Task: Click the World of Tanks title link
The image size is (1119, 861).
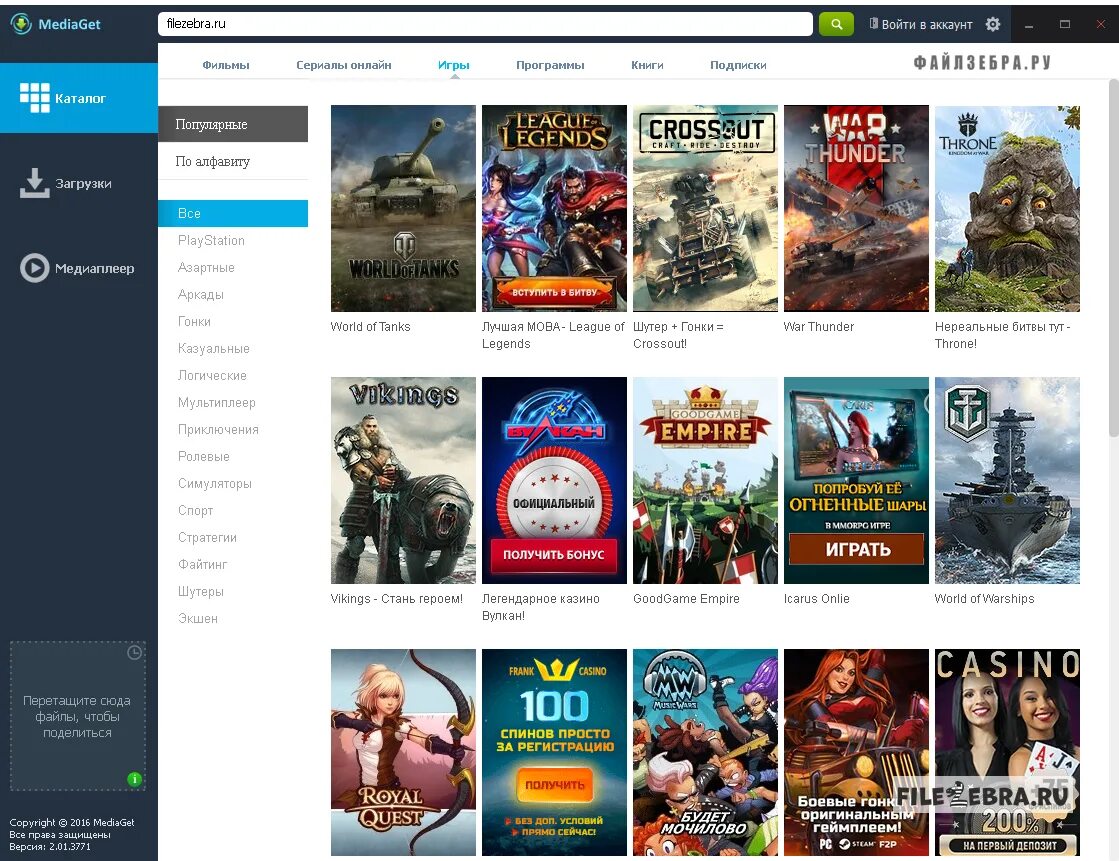Action: [x=370, y=327]
